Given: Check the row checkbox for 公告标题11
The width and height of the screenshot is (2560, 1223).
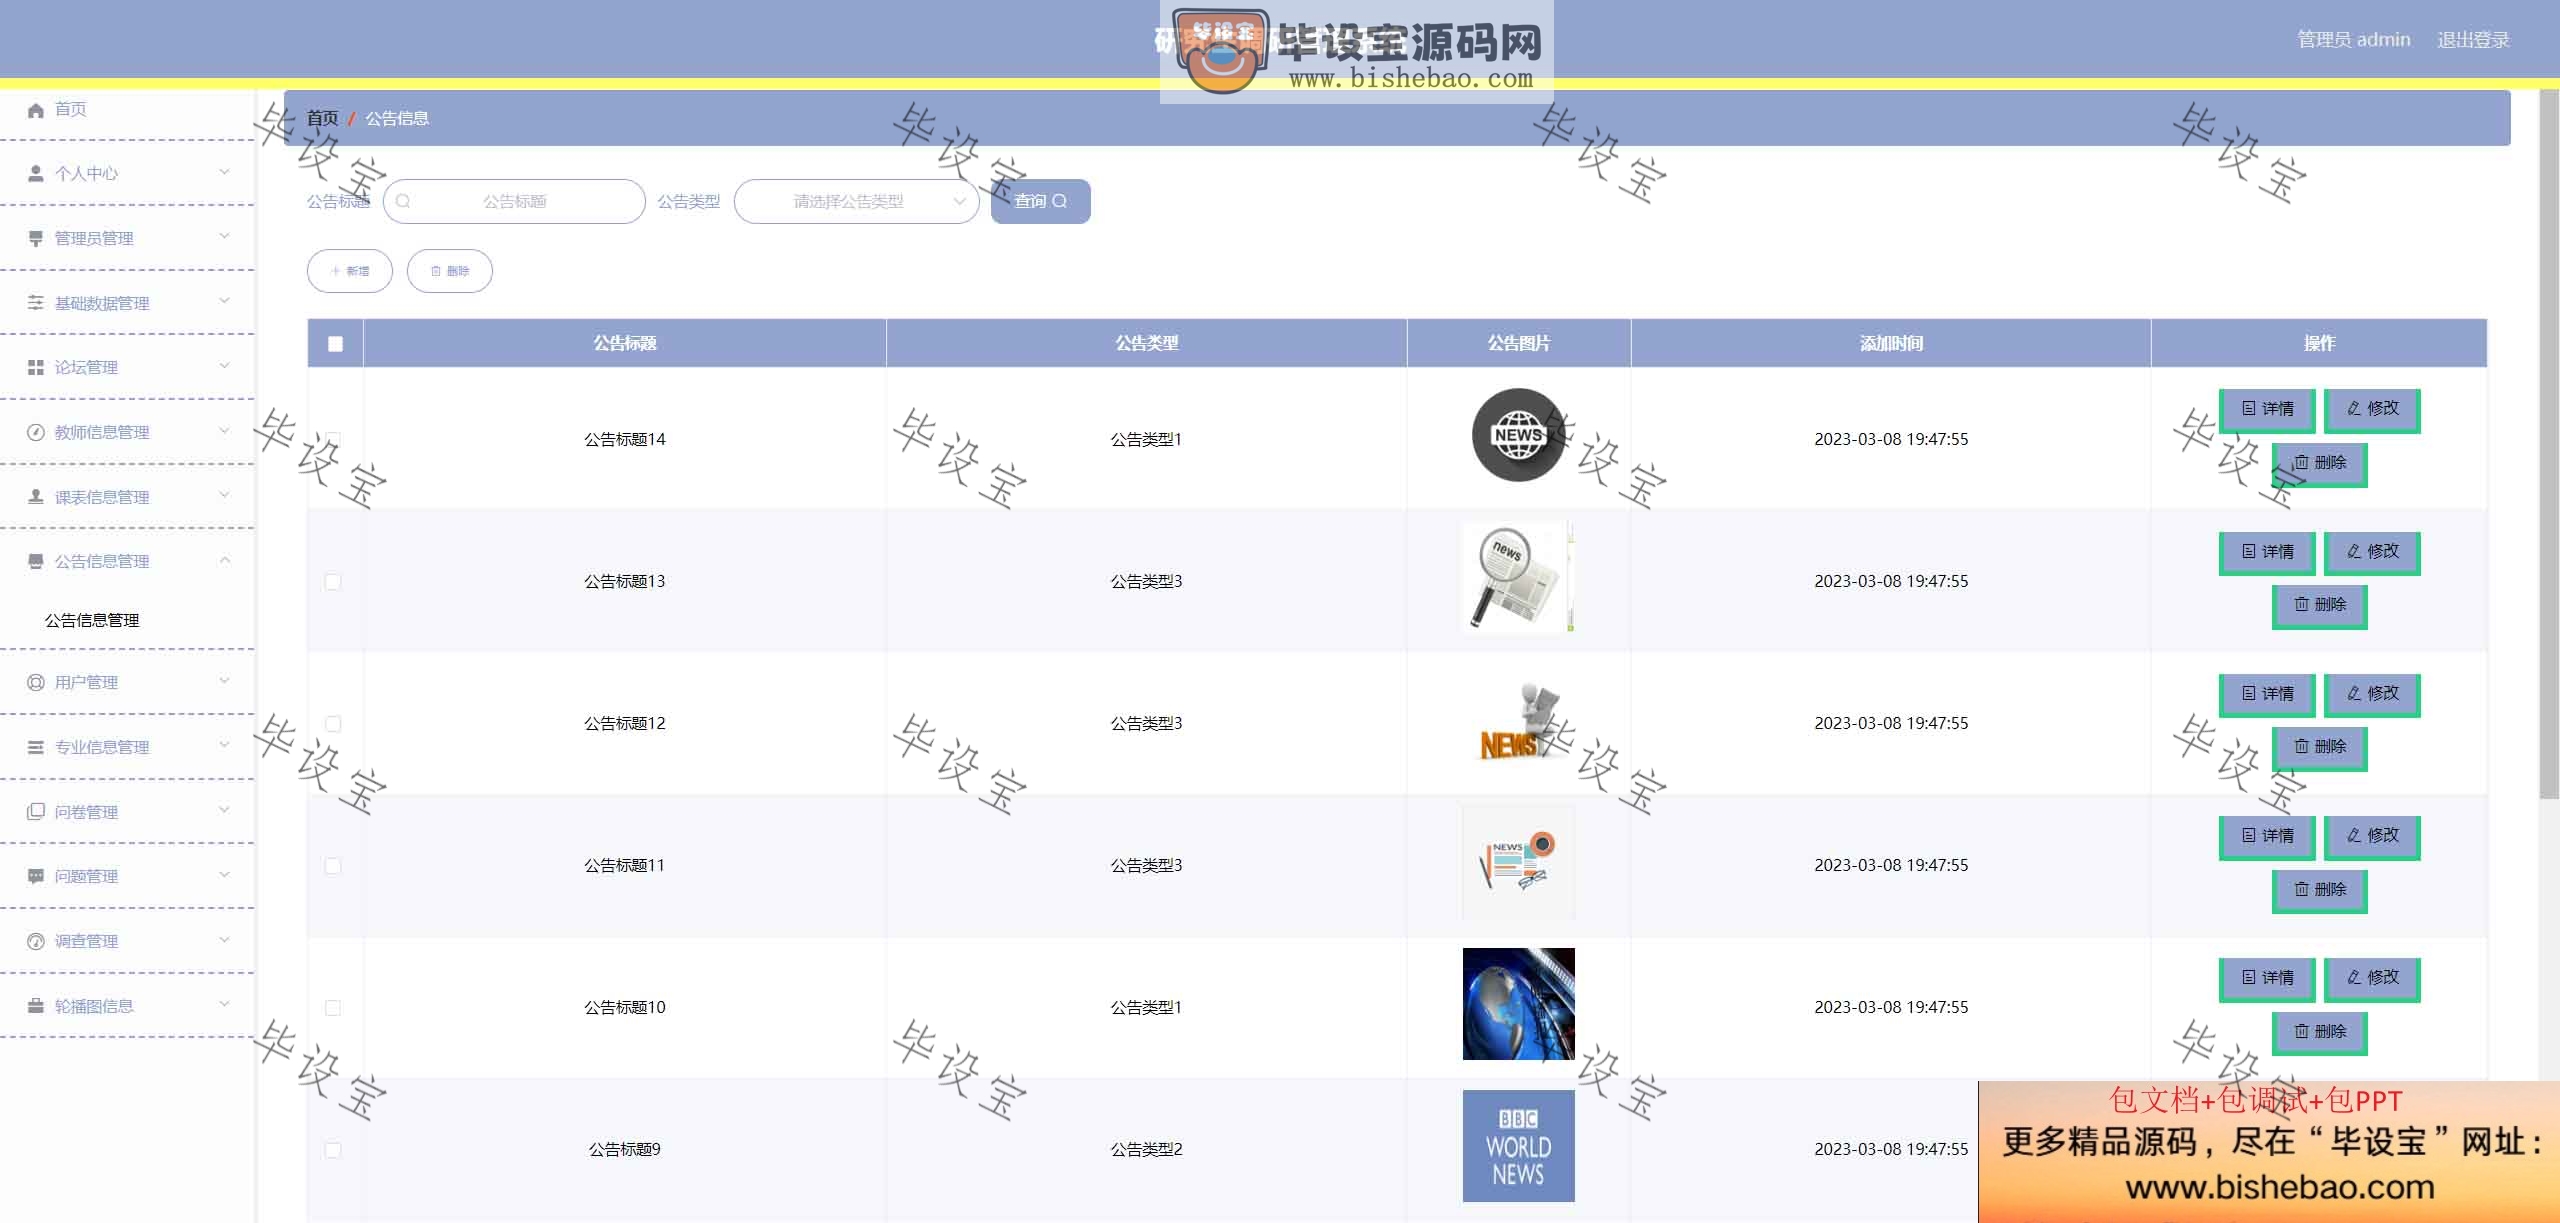Looking at the screenshot, I should (x=333, y=866).
